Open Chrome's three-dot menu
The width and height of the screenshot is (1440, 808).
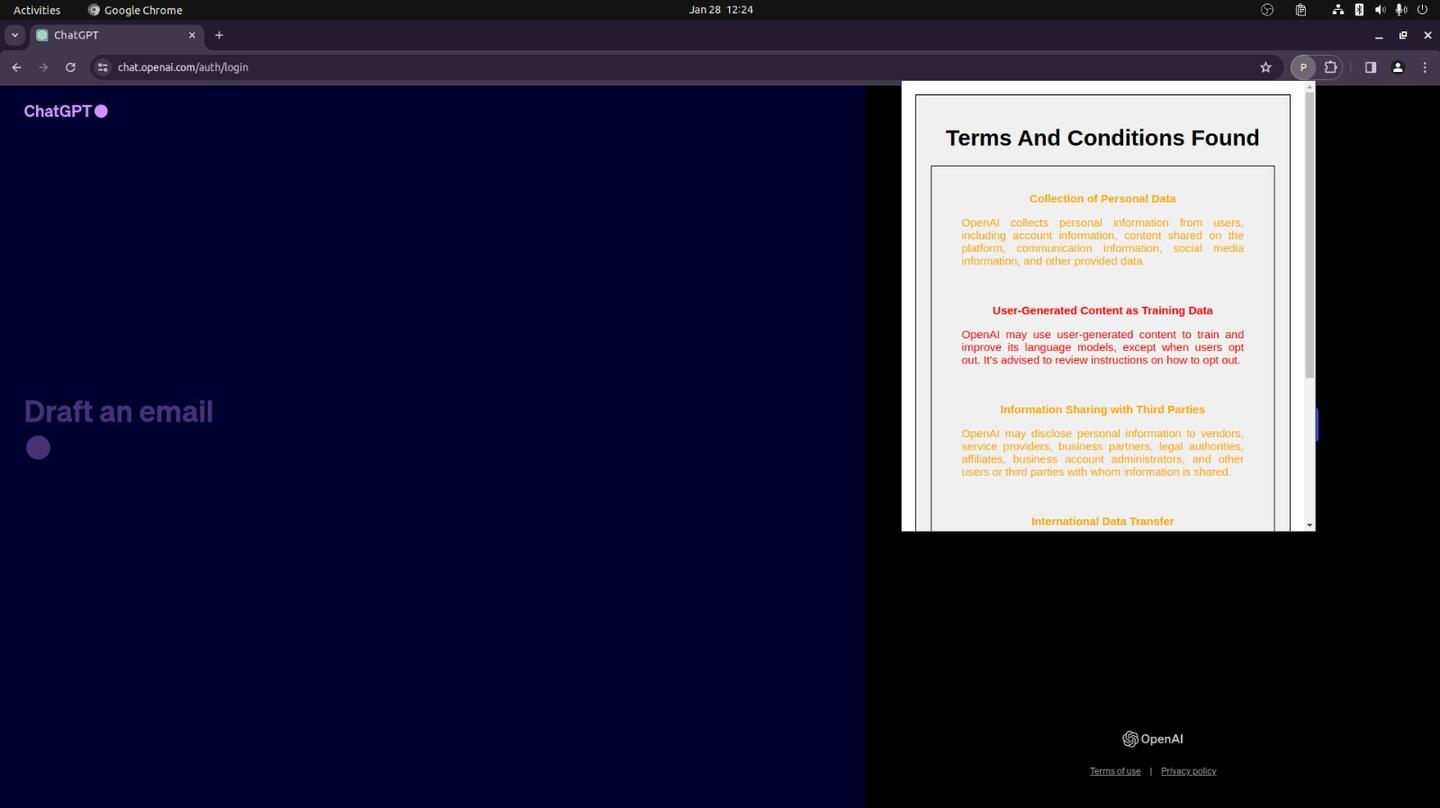[1425, 67]
